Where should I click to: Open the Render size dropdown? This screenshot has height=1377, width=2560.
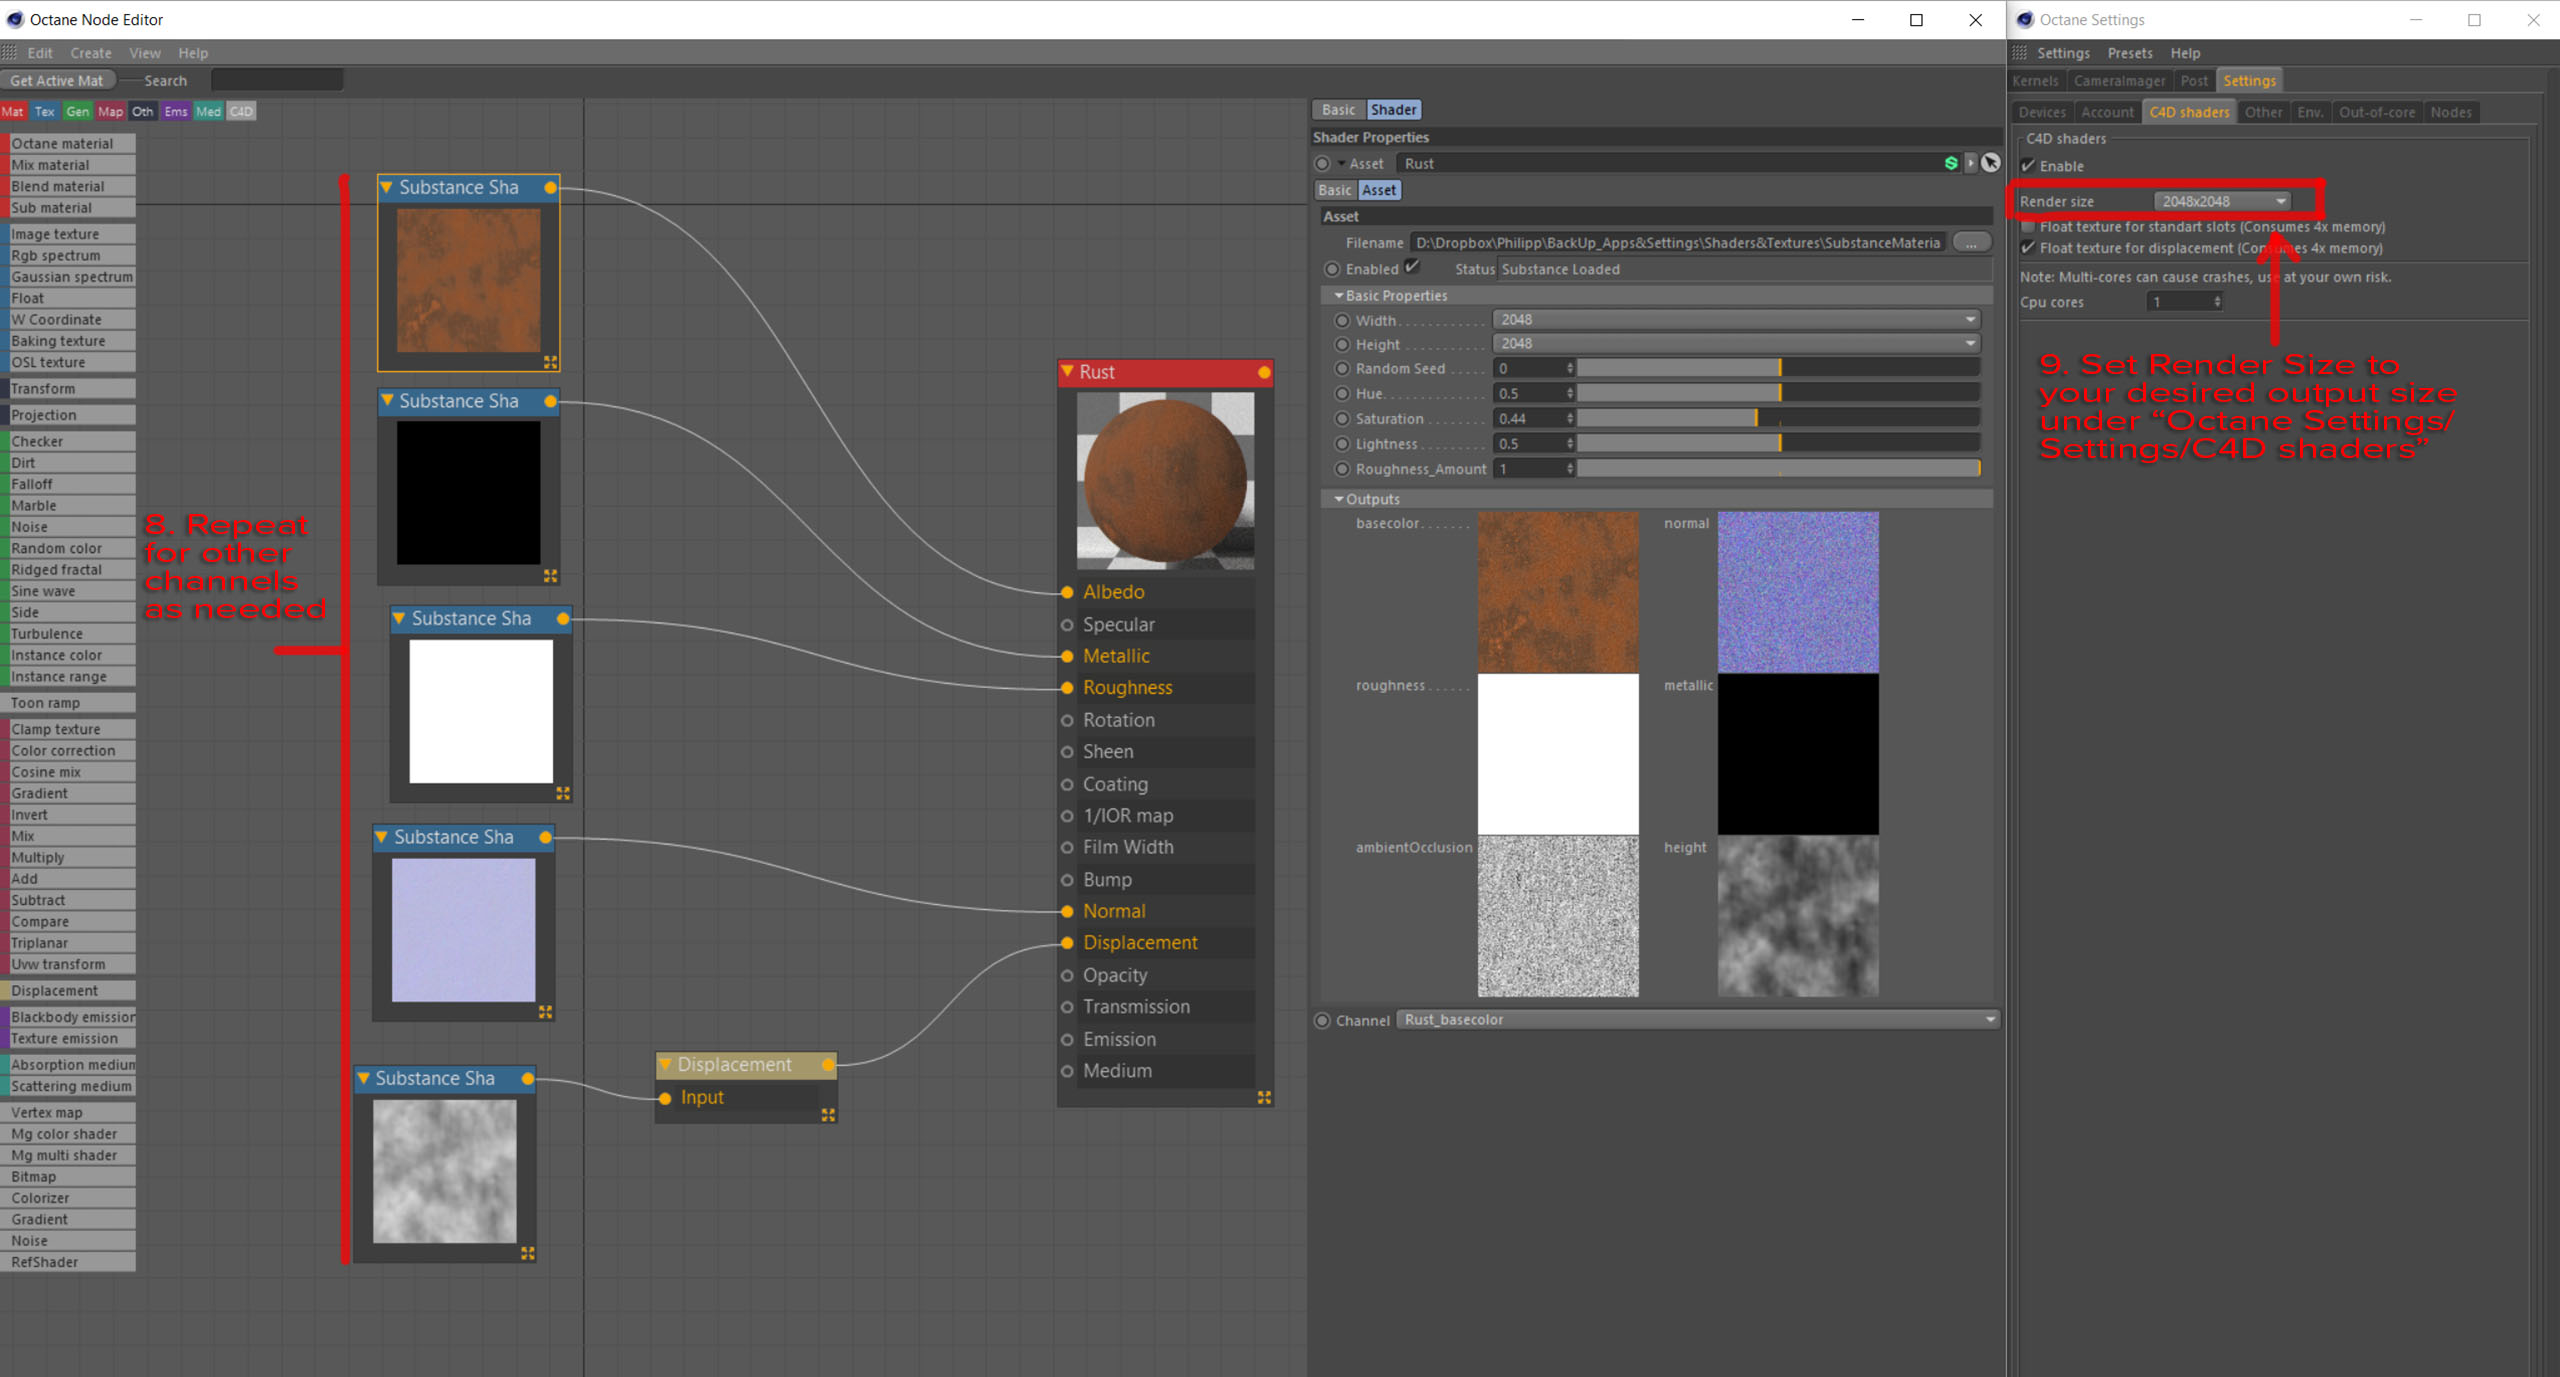click(x=2221, y=201)
